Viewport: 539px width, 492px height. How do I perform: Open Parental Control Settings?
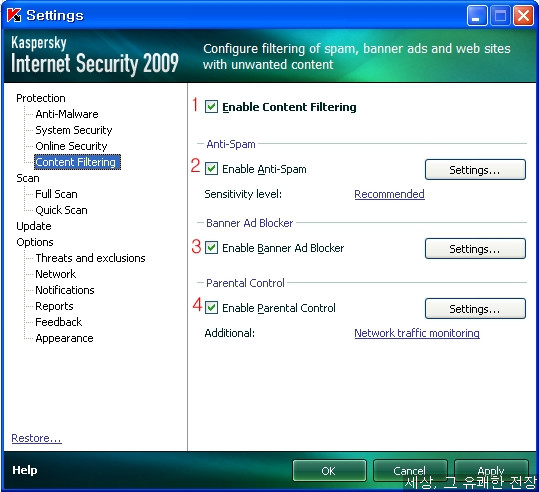(475, 308)
